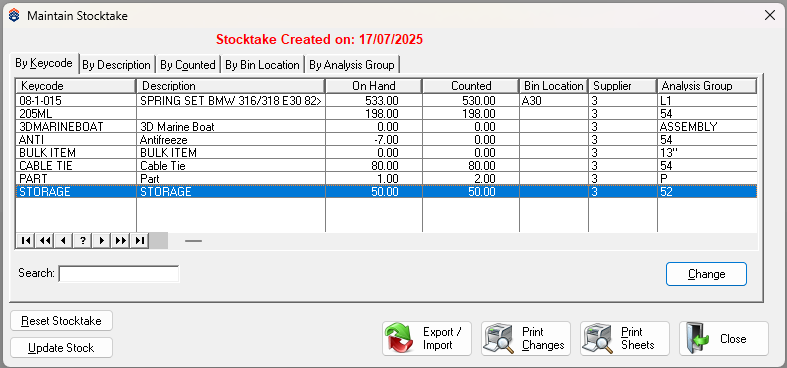Go to last record navigator button
The image size is (787, 368).
click(x=140, y=240)
